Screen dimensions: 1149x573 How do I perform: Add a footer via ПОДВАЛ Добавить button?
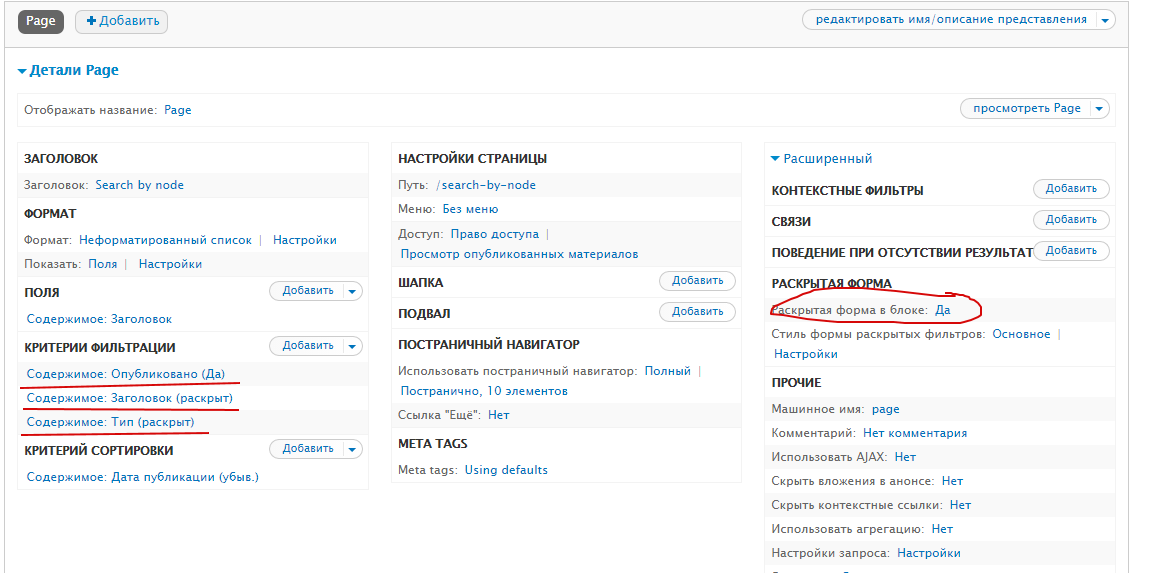pyautogui.click(x=697, y=312)
